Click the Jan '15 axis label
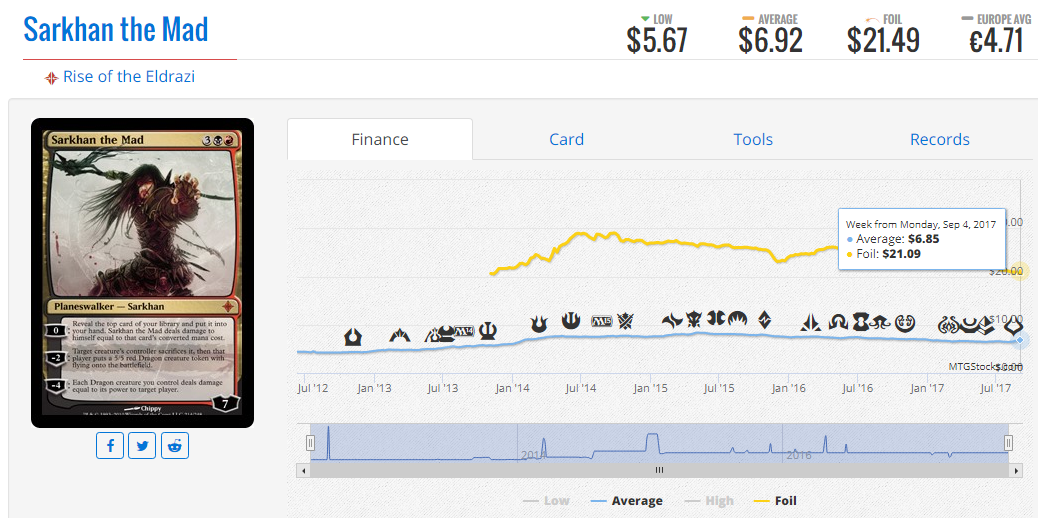Viewport: 1038px width, 518px height. 653,388
